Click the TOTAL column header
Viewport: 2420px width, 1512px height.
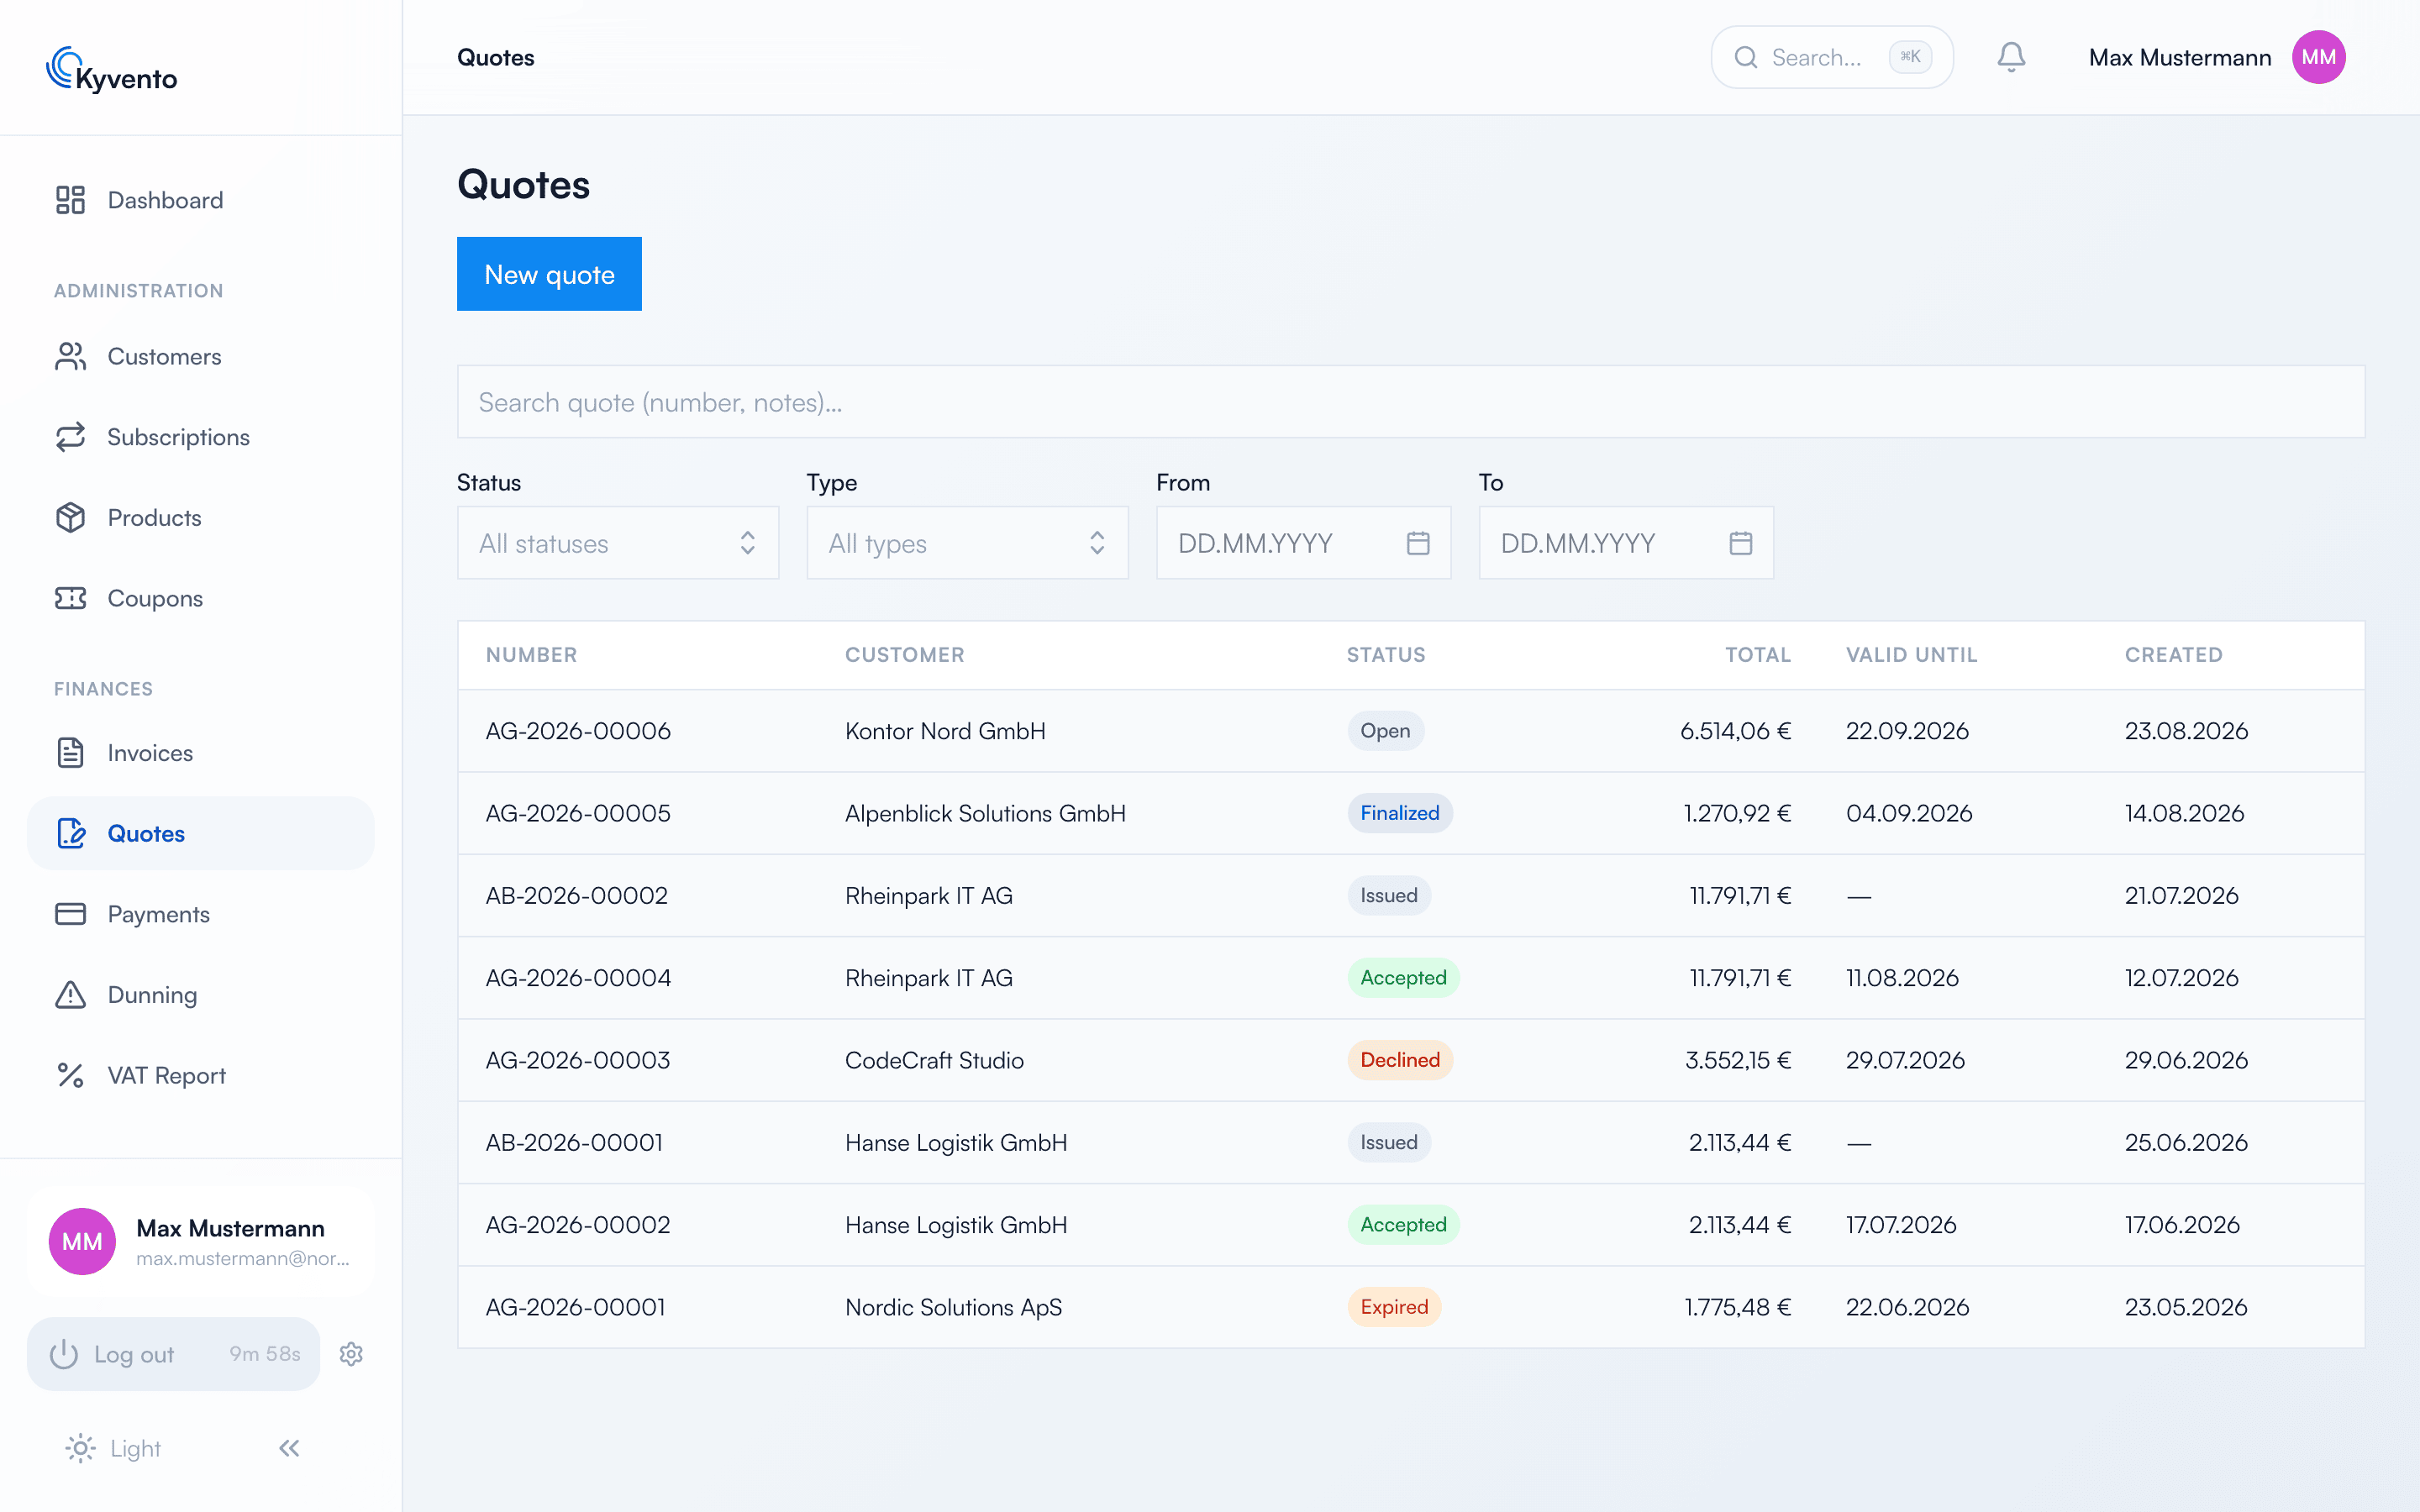click(1757, 655)
